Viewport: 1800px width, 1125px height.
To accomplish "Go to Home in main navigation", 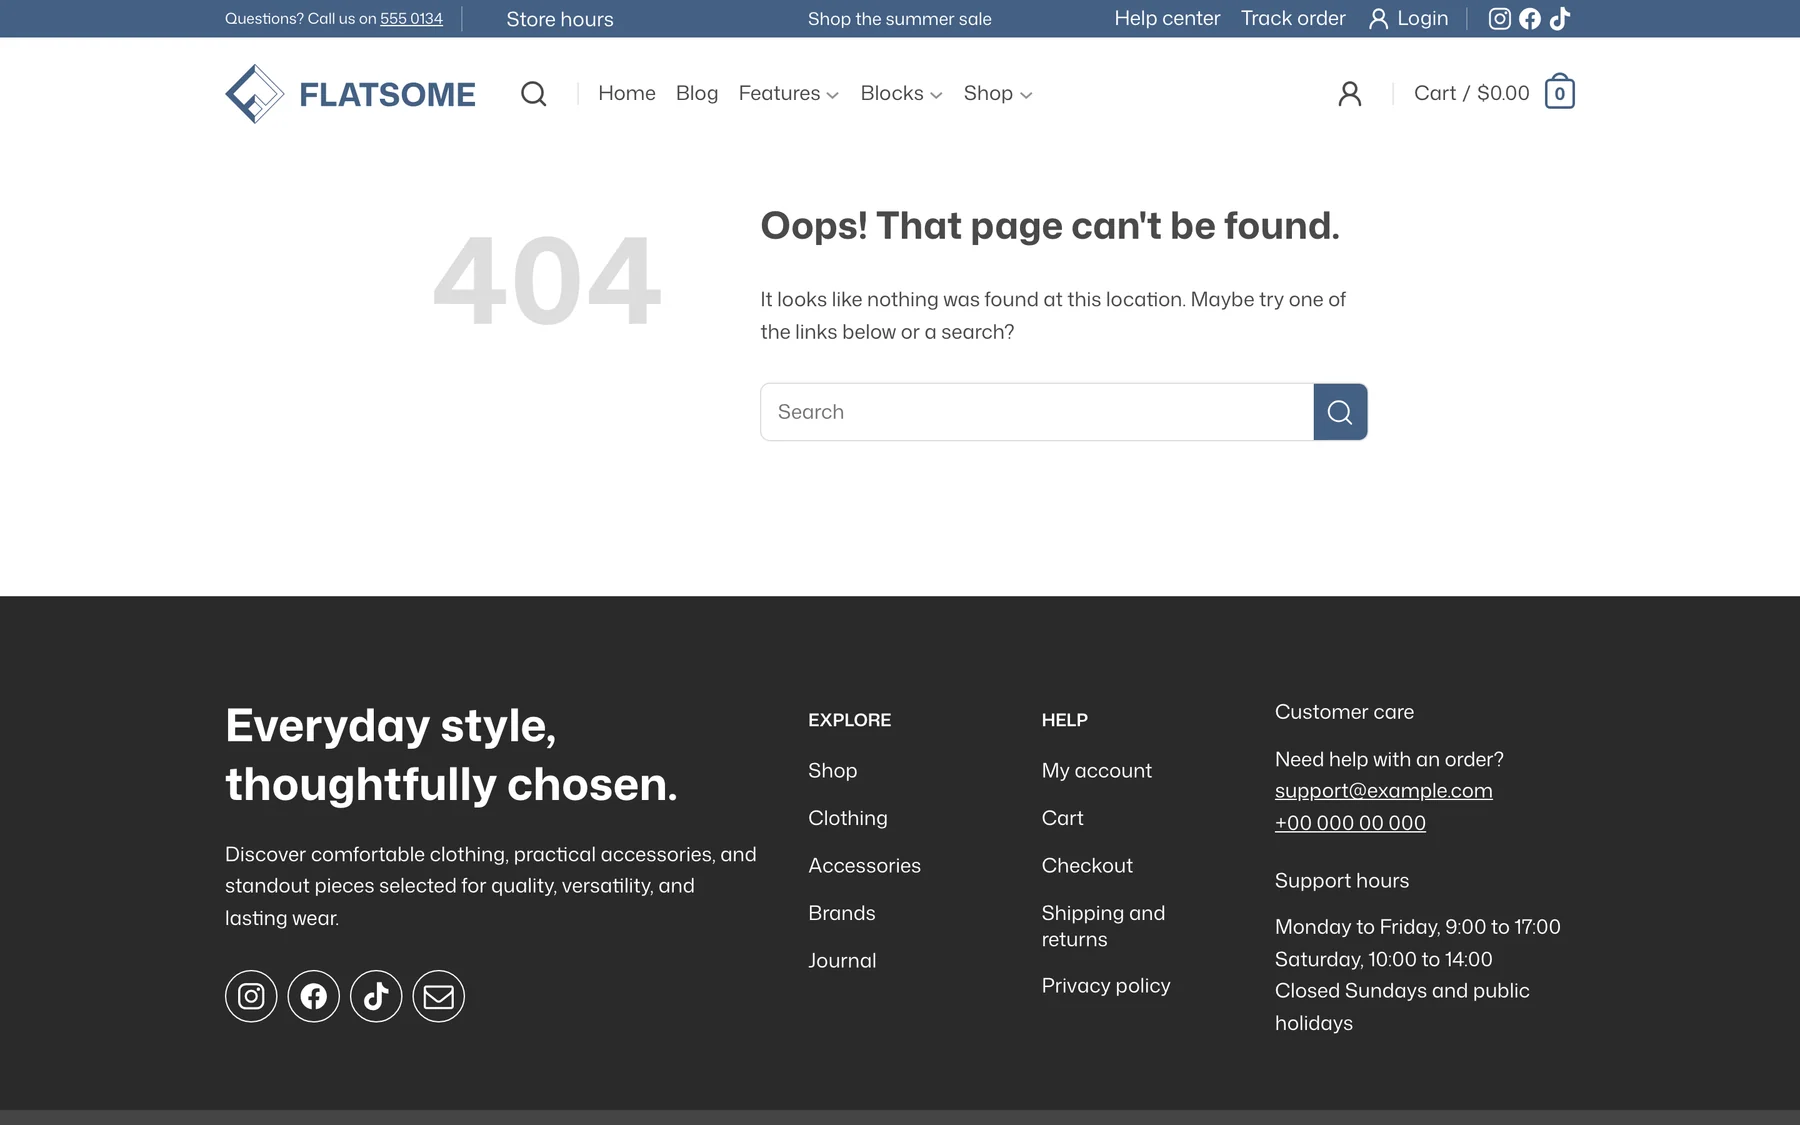I will pyautogui.click(x=627, y=93).
